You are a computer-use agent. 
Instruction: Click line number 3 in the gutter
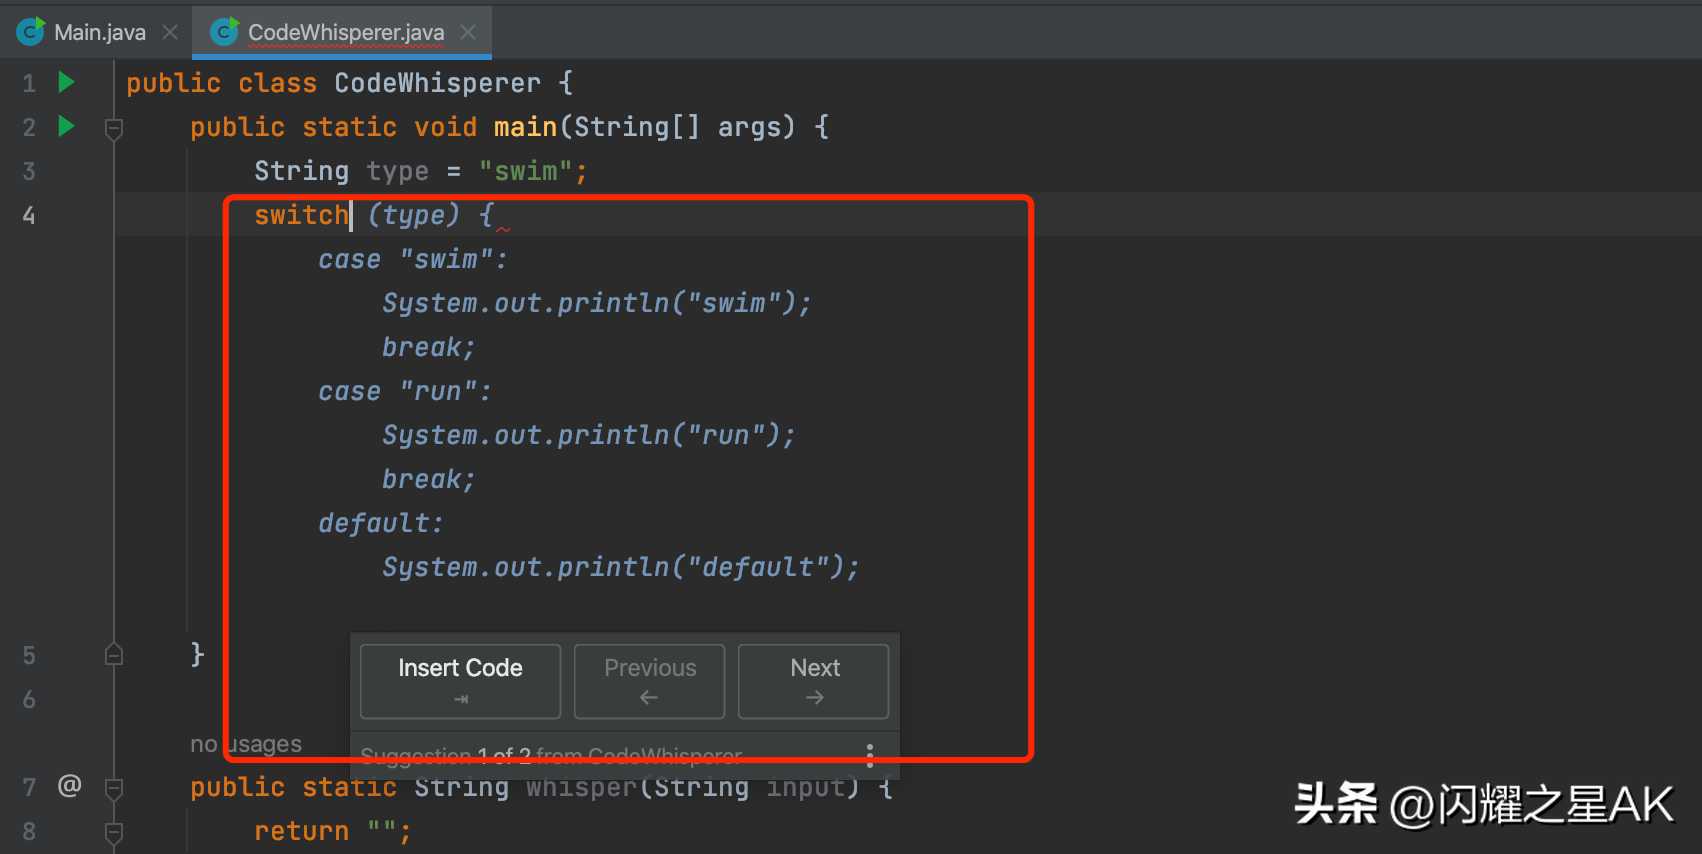point(29,171)
